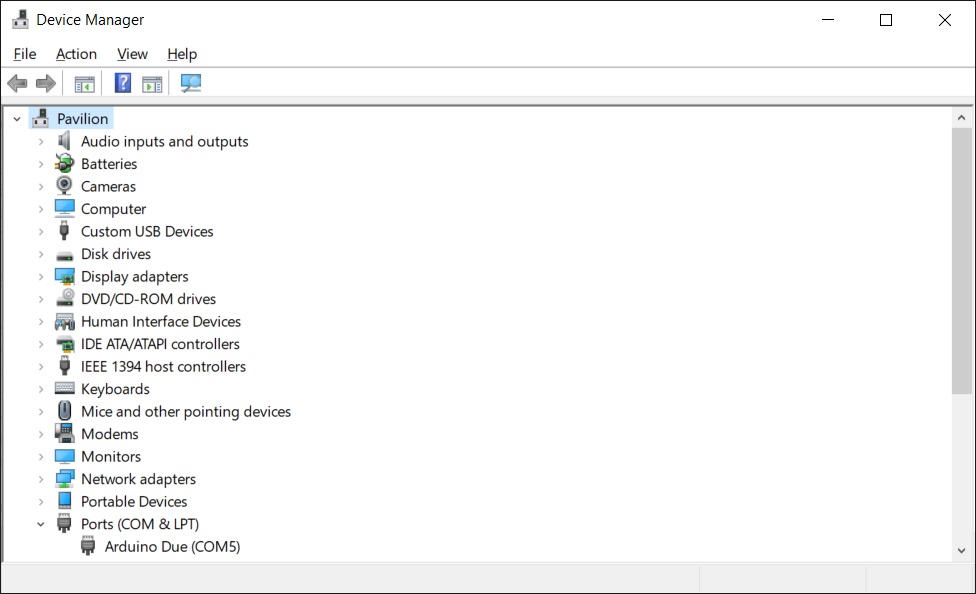Click the scroll down arrow of scrollbar
The height and width of the screenshot is (594, 976).
point(962,550)
